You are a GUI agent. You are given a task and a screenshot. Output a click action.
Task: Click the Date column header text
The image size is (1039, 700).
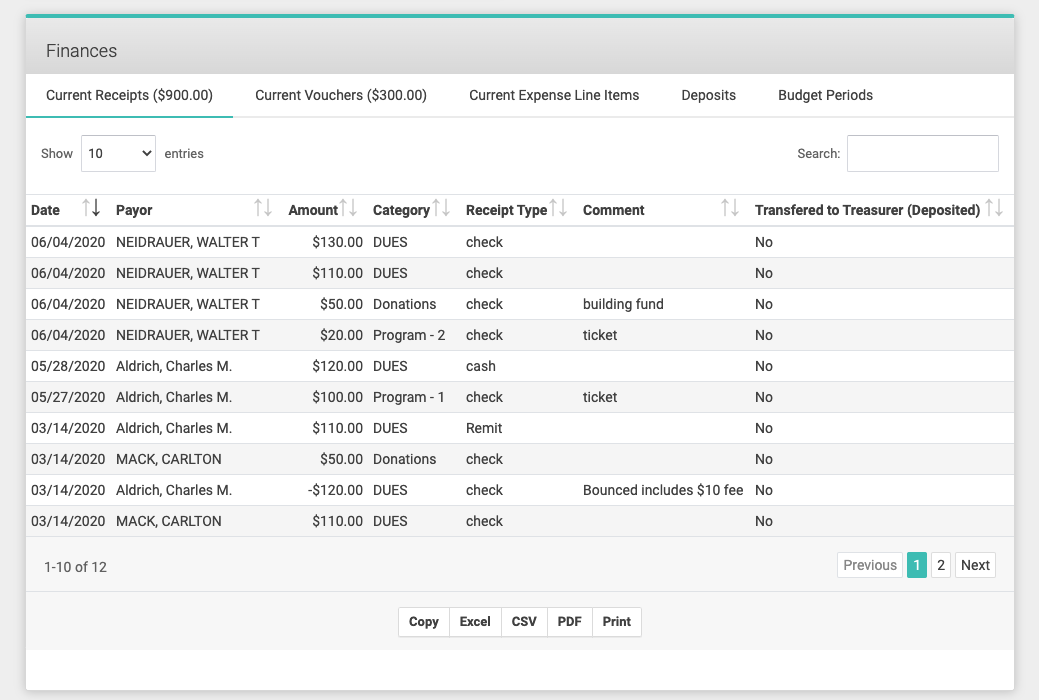click(x=45, y=210)
